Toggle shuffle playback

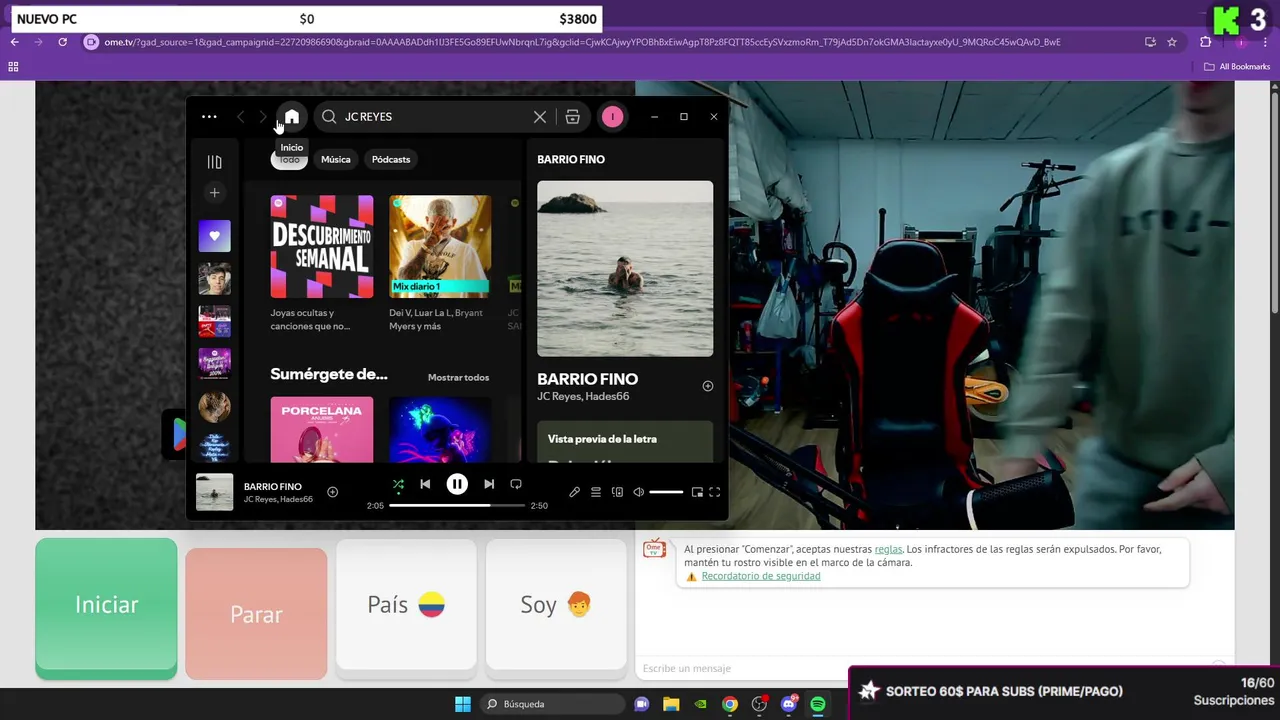click(x=398, y=485)
